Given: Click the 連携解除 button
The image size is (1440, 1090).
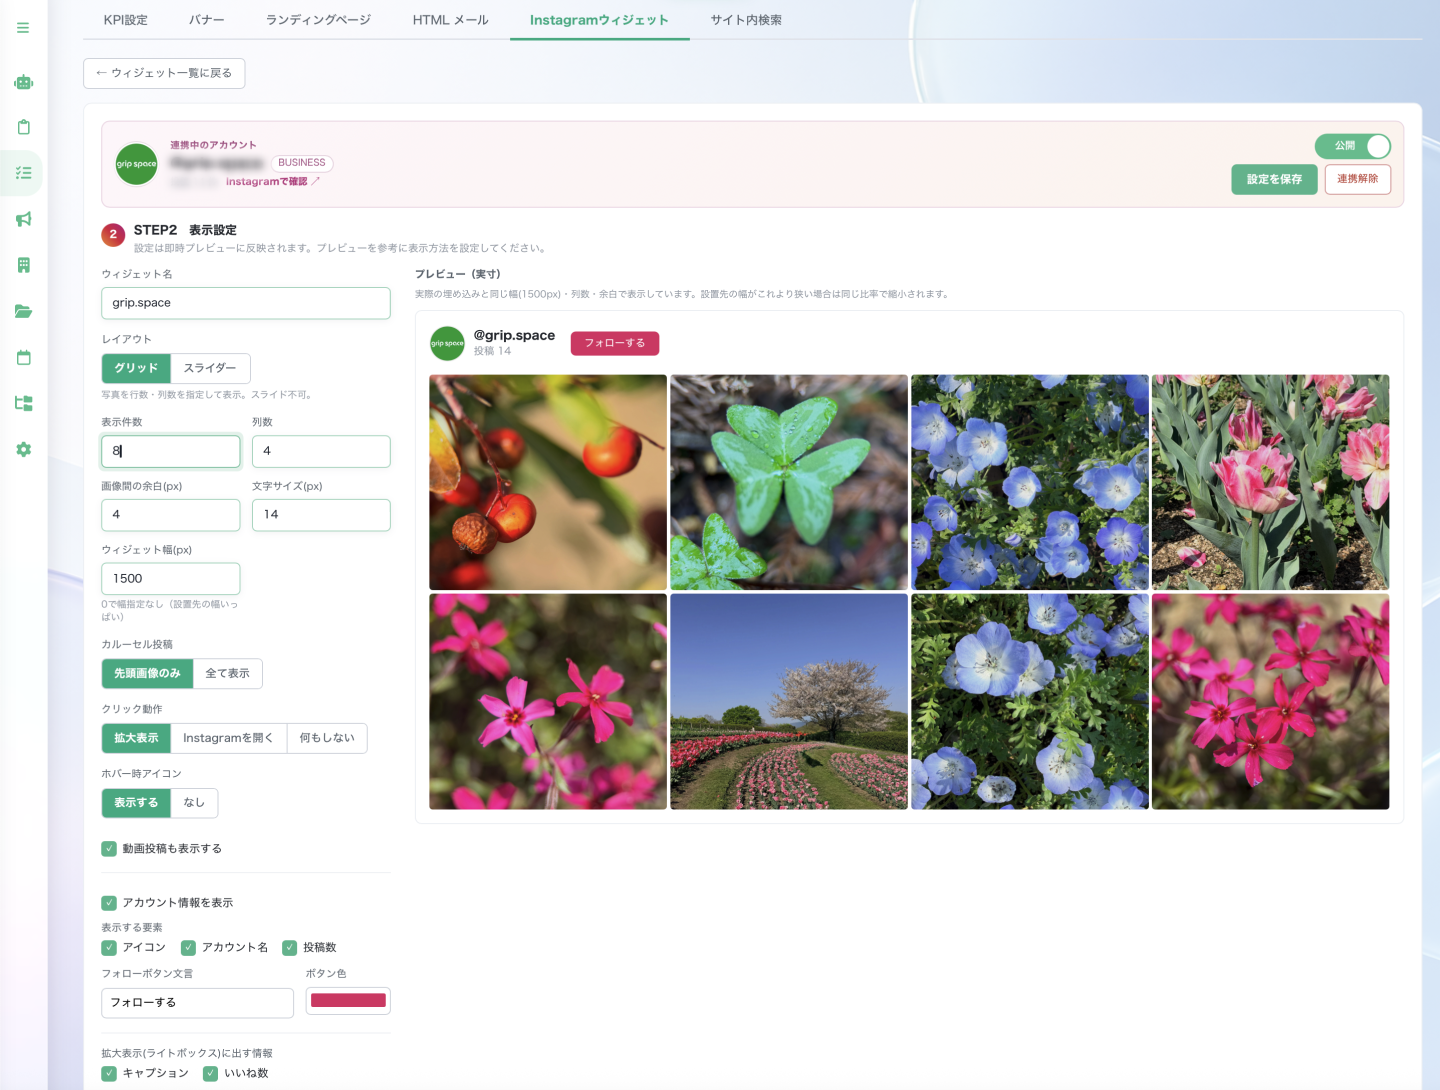Looking at the screenshot, I should tap(1358, 179).
